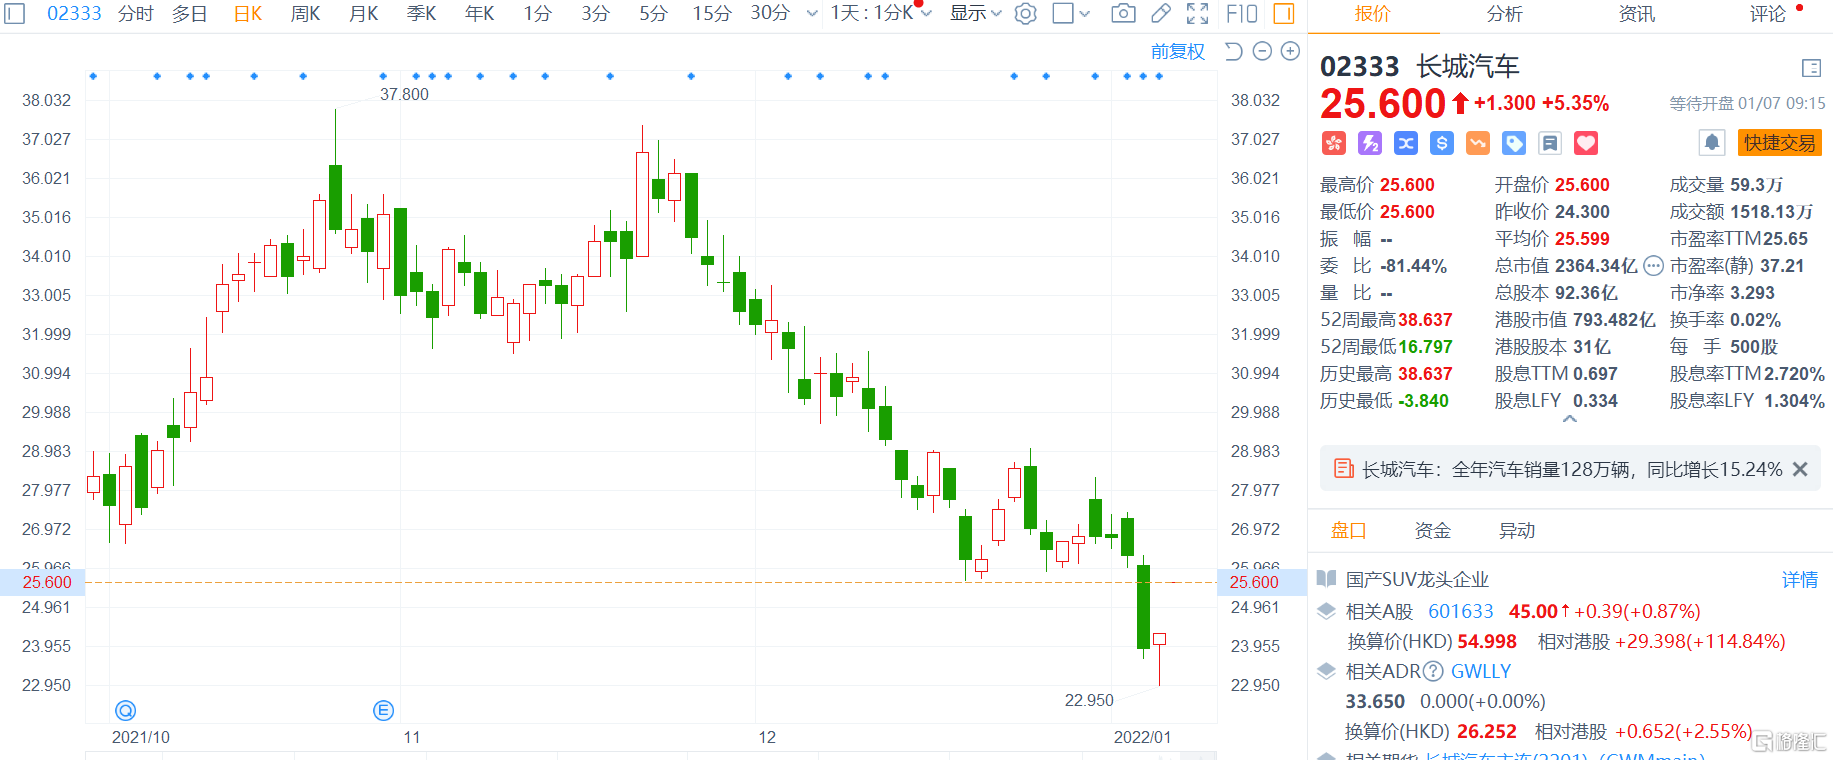Click the orange downtrend chart badge
The height and width of the screenshot is (760, 1834).
[x=1478, y=143]
